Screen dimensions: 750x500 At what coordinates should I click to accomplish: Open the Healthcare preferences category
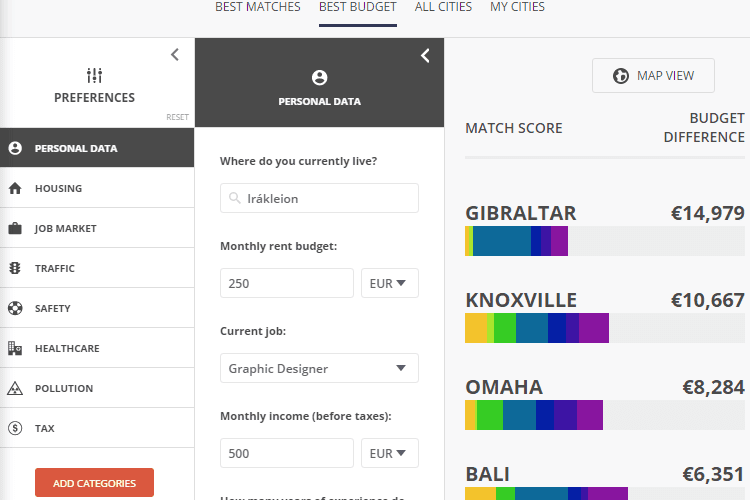(x=97, y=348)
